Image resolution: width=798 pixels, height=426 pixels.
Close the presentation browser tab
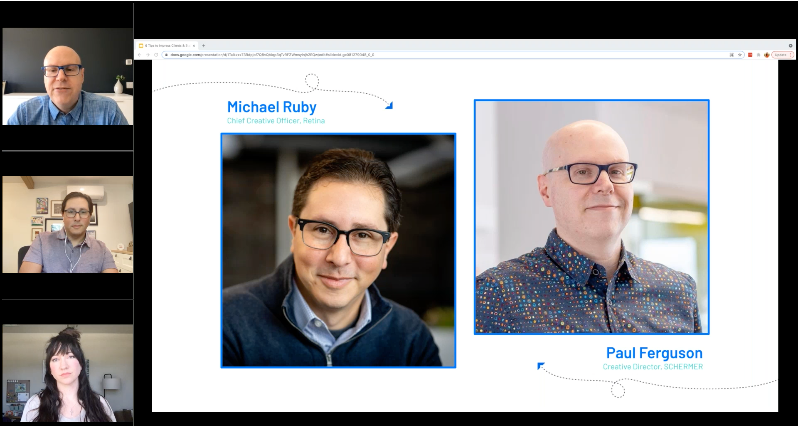point(193,46)
